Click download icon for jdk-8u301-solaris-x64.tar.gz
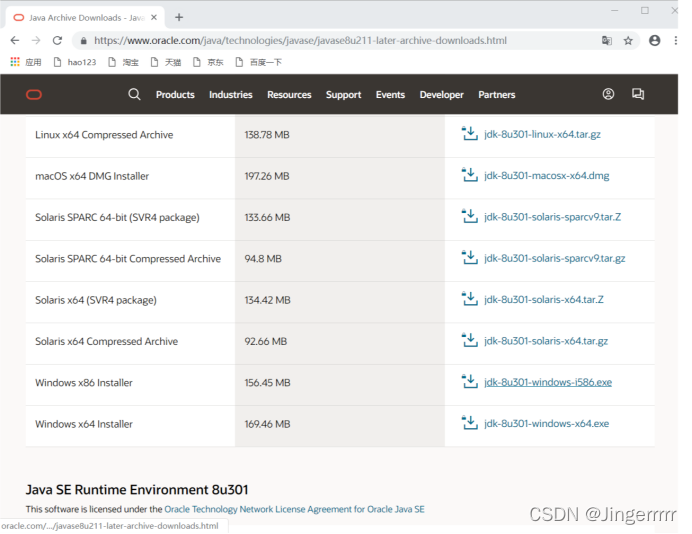692x534 pixels. (x=470, y=340)
